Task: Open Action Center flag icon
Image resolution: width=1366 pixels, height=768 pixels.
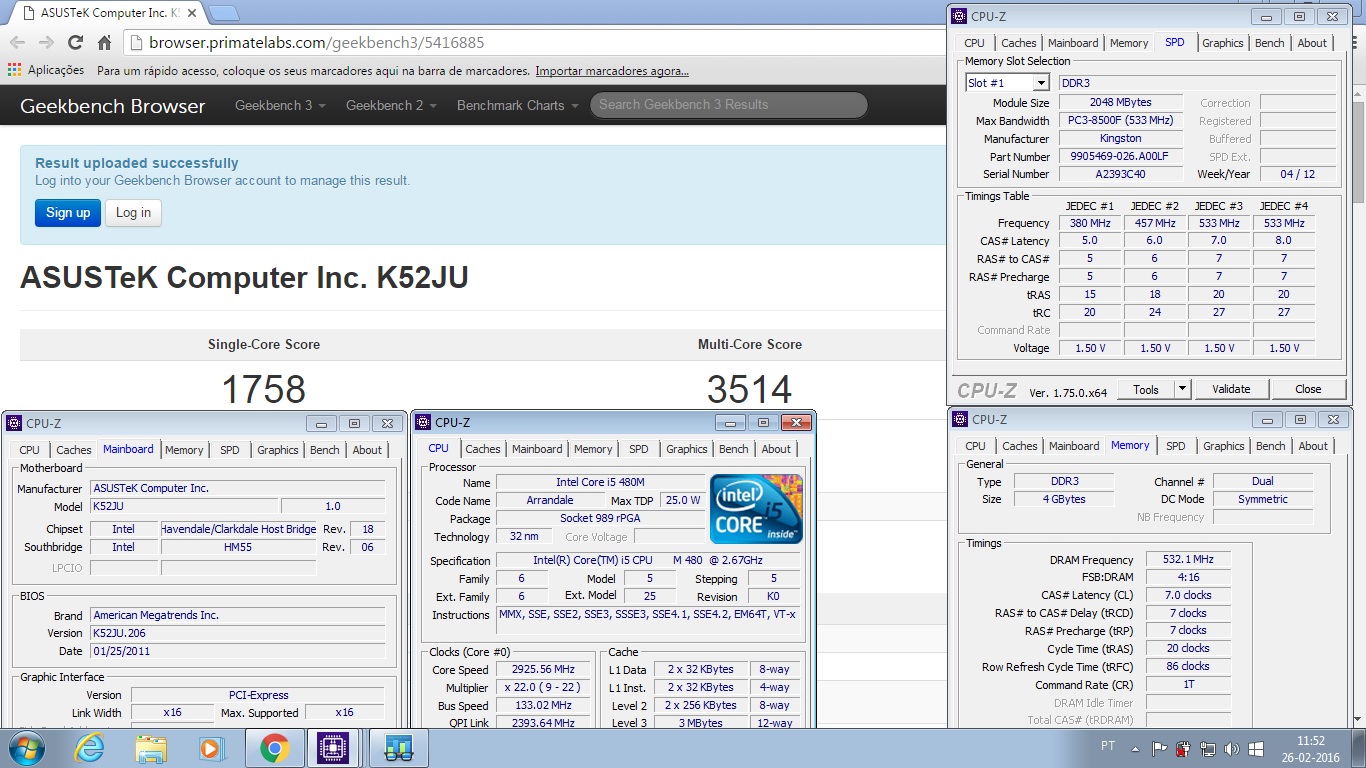Action: click(1160, 748)
